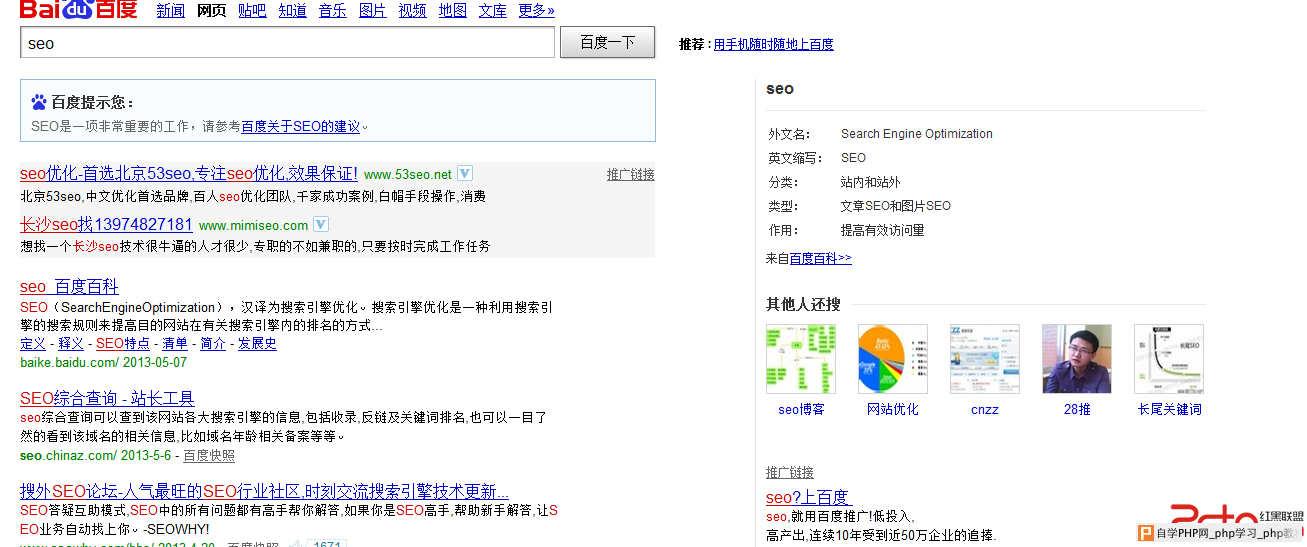Image resolution: width=1307 pixels, height=547 pixels.
Task: Click the 百度一下 search button
Action: click(x=607, y=42)
